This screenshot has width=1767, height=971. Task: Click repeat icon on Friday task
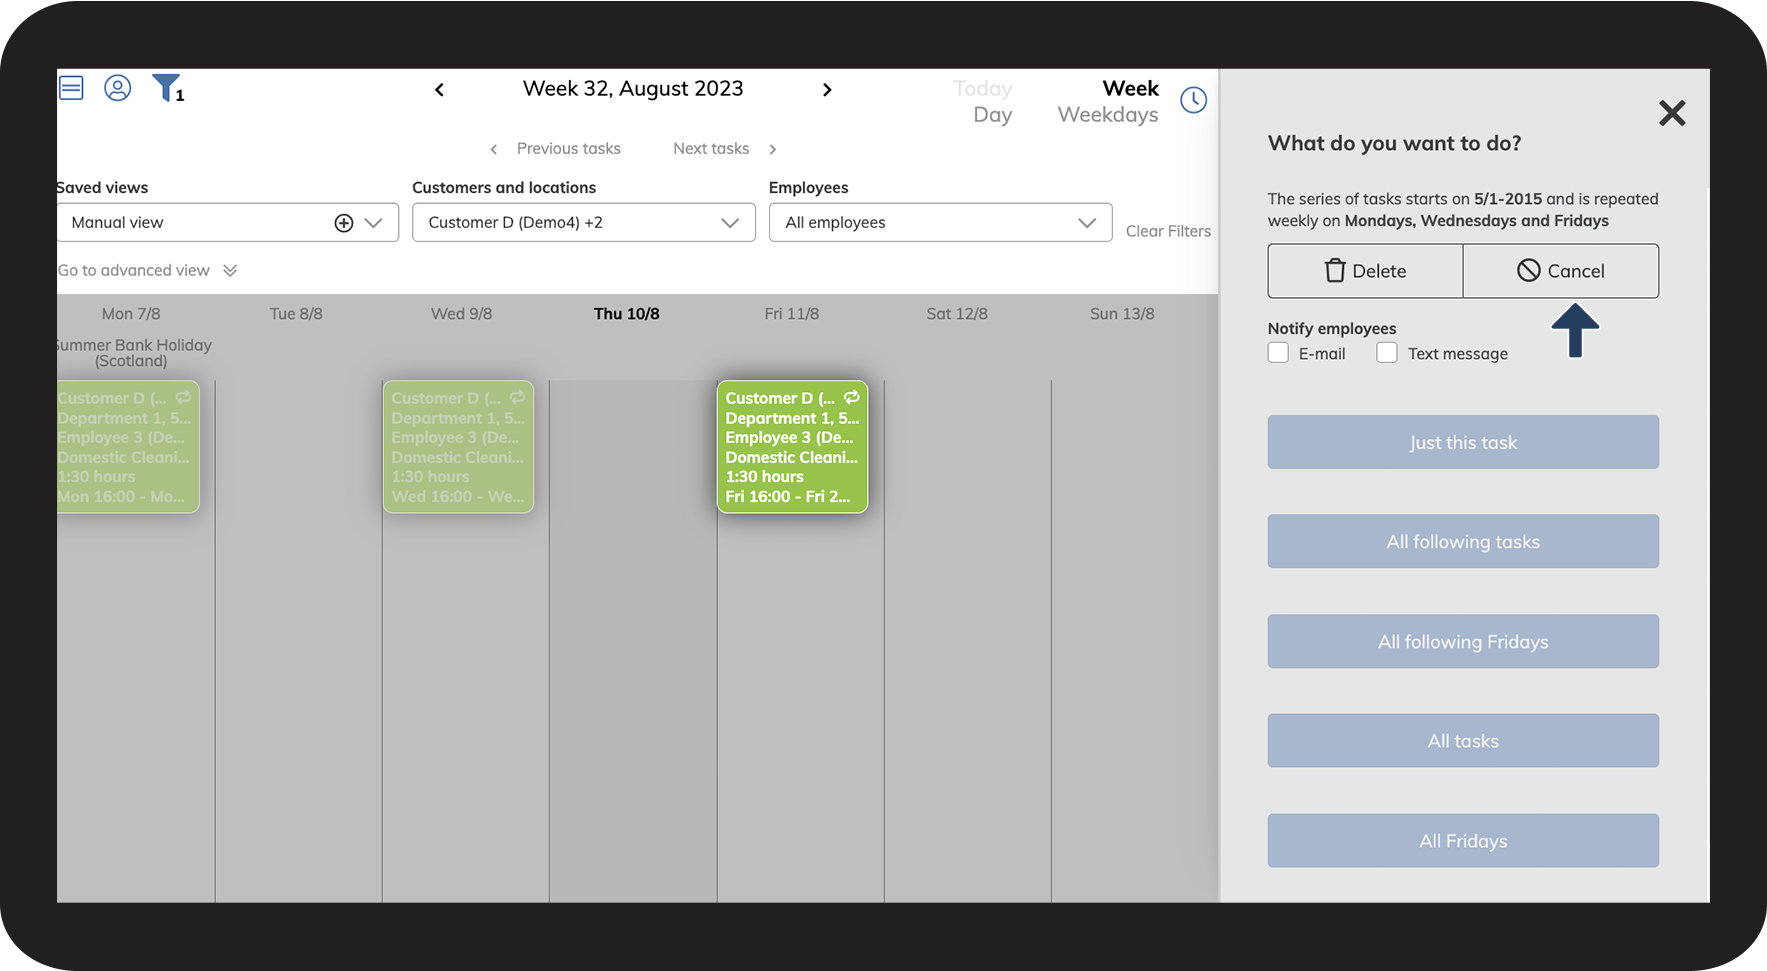(852, 397)
